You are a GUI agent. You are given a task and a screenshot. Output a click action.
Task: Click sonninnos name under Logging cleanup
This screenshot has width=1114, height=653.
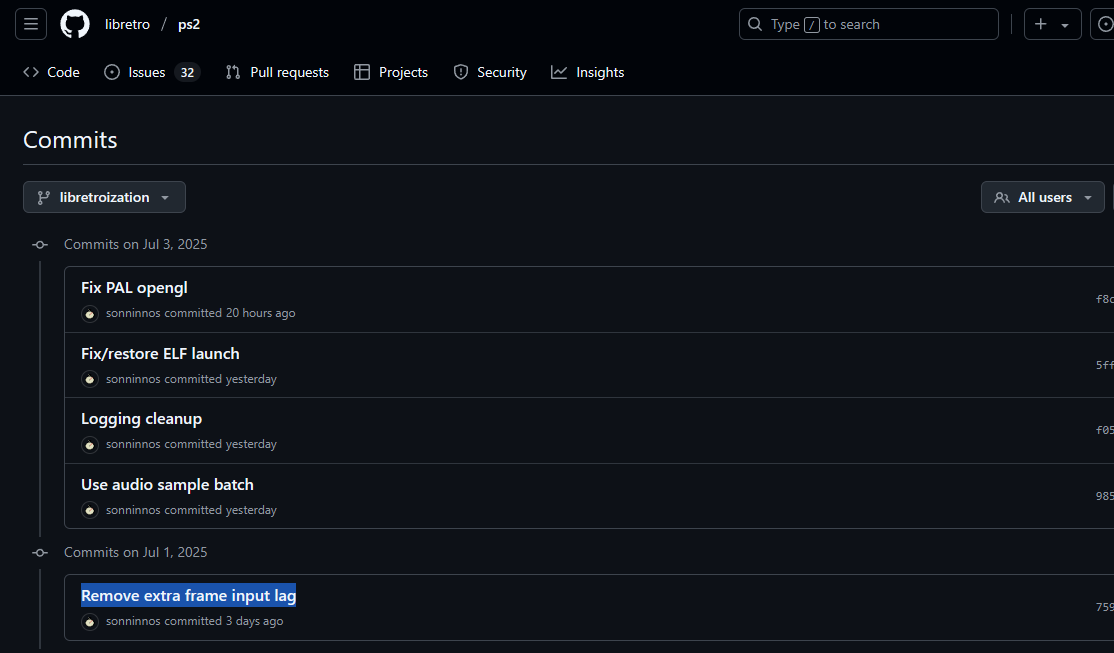[133, 443]
